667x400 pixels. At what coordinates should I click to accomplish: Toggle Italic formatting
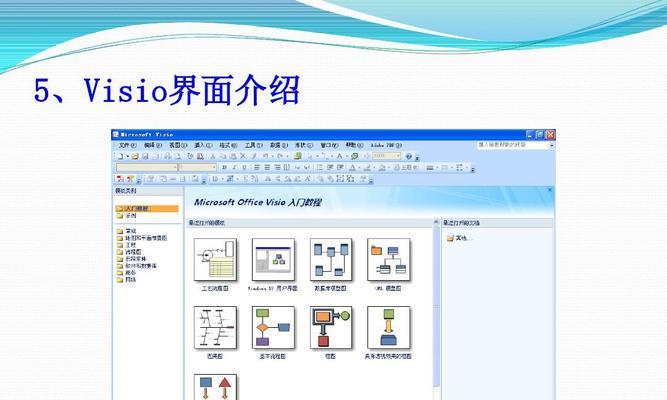[234, 167]
